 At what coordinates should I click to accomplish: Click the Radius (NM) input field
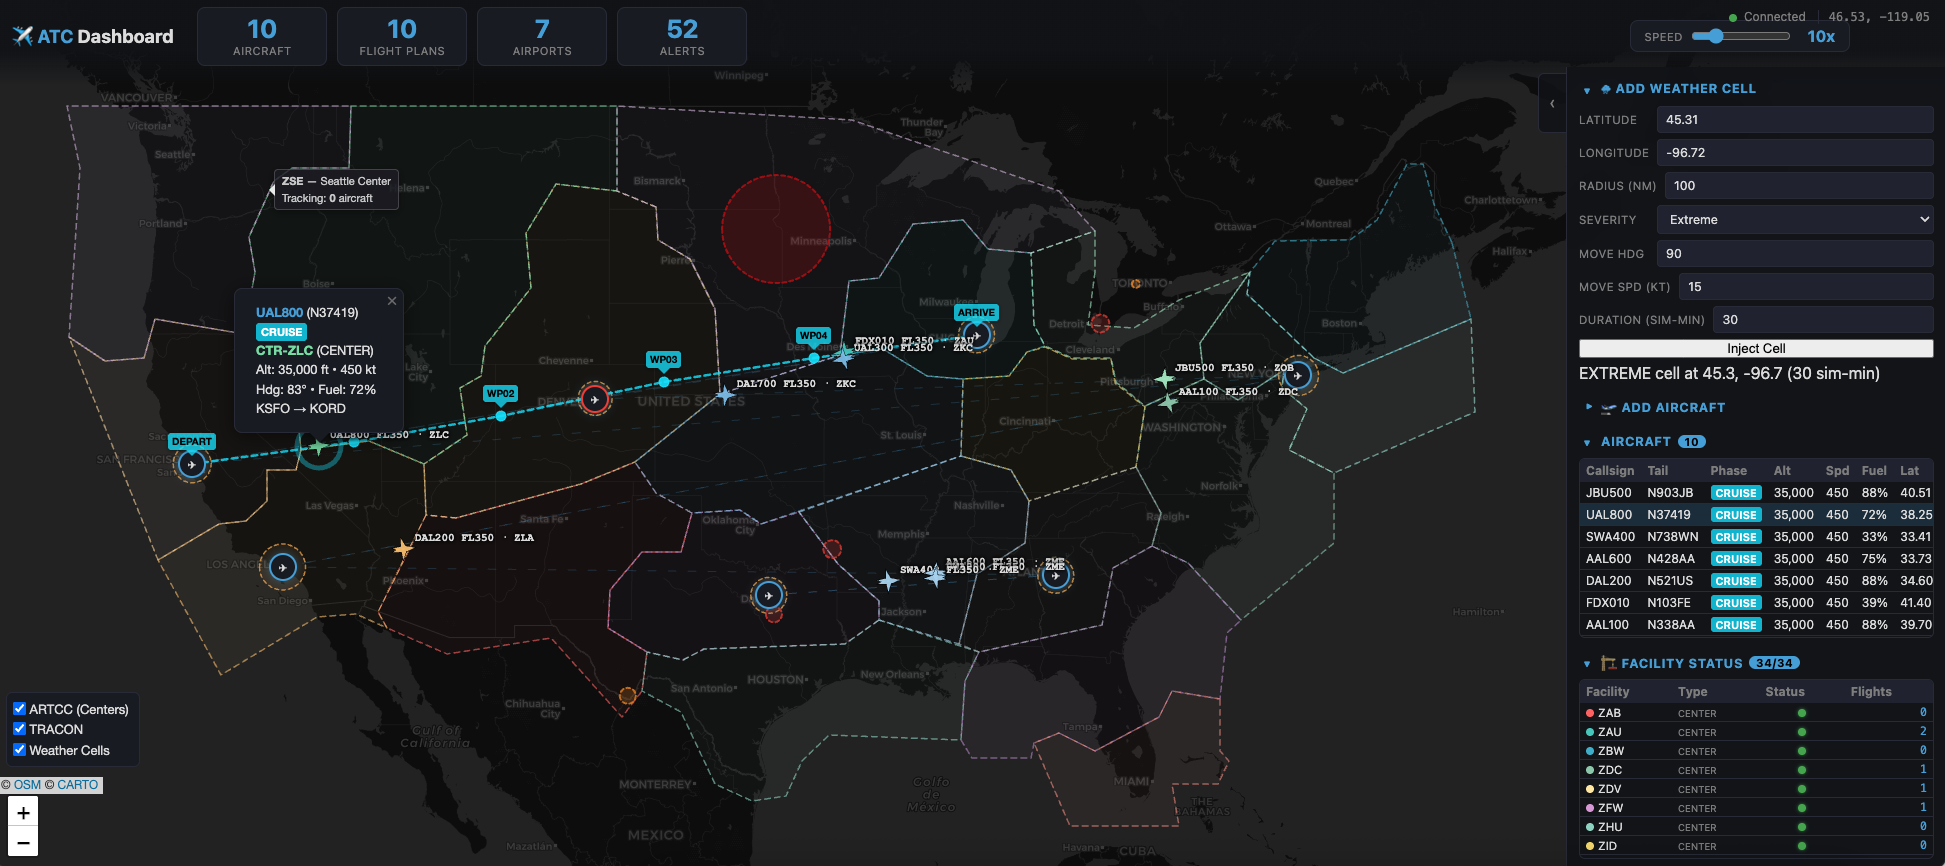click(1799, 186)
